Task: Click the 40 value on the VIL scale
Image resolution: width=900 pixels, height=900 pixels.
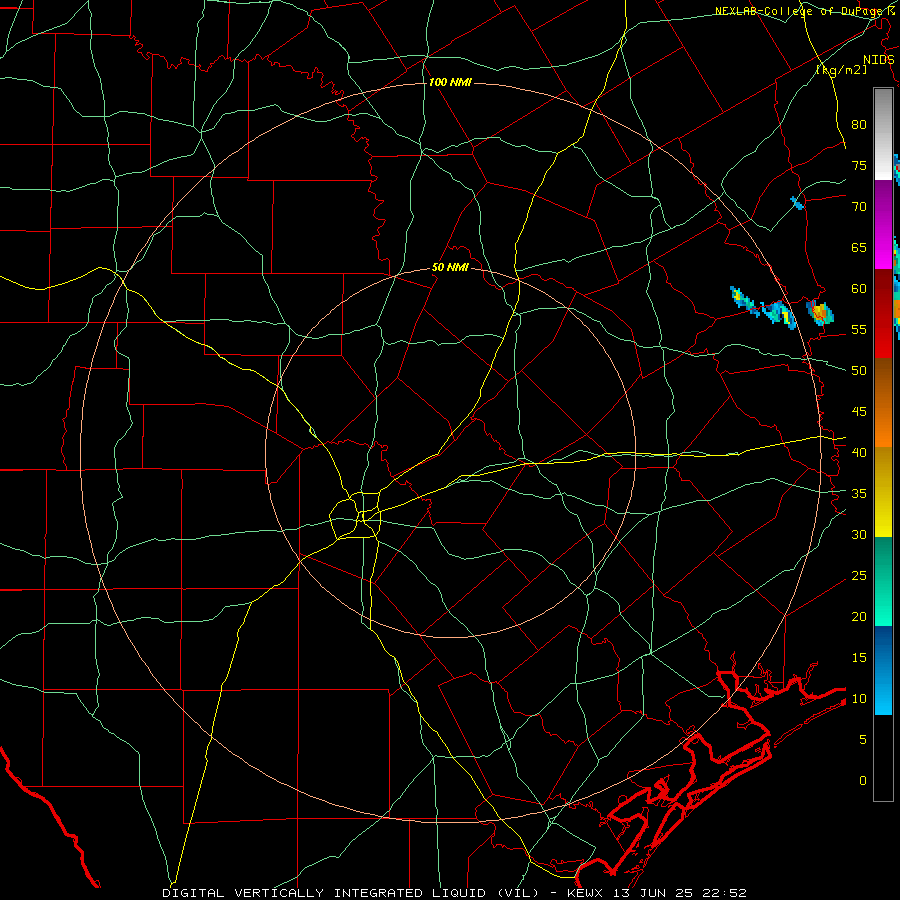Action: click(x=859, y=452)
